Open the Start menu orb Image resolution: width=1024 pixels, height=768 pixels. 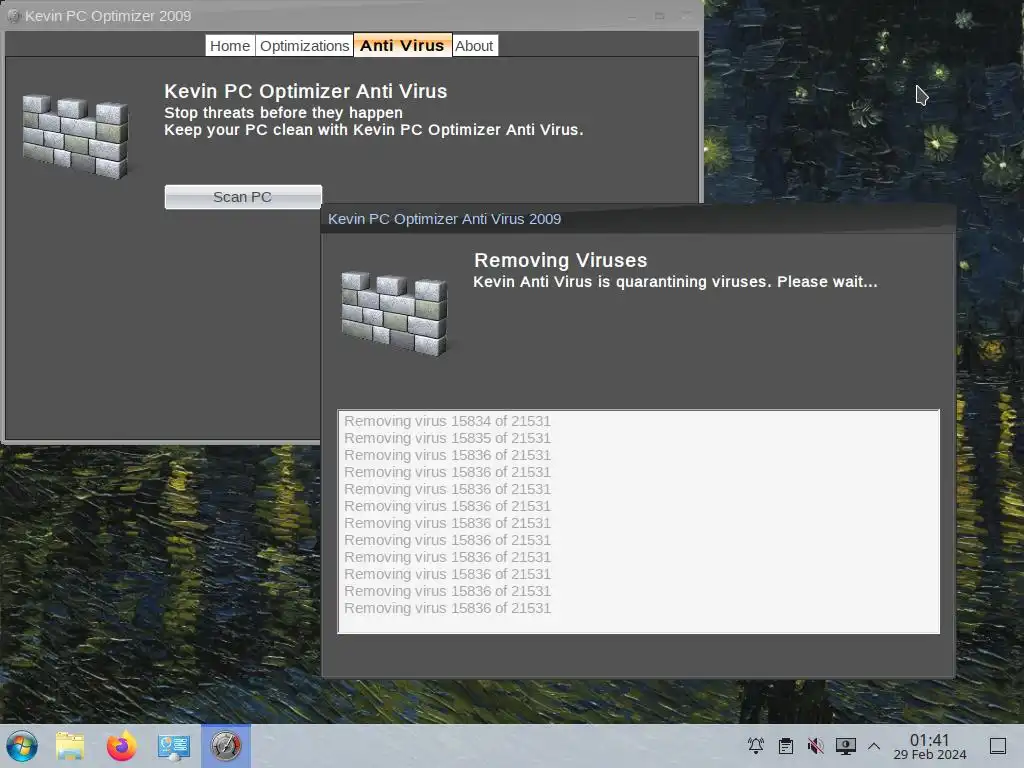click(x=22, y=746)
